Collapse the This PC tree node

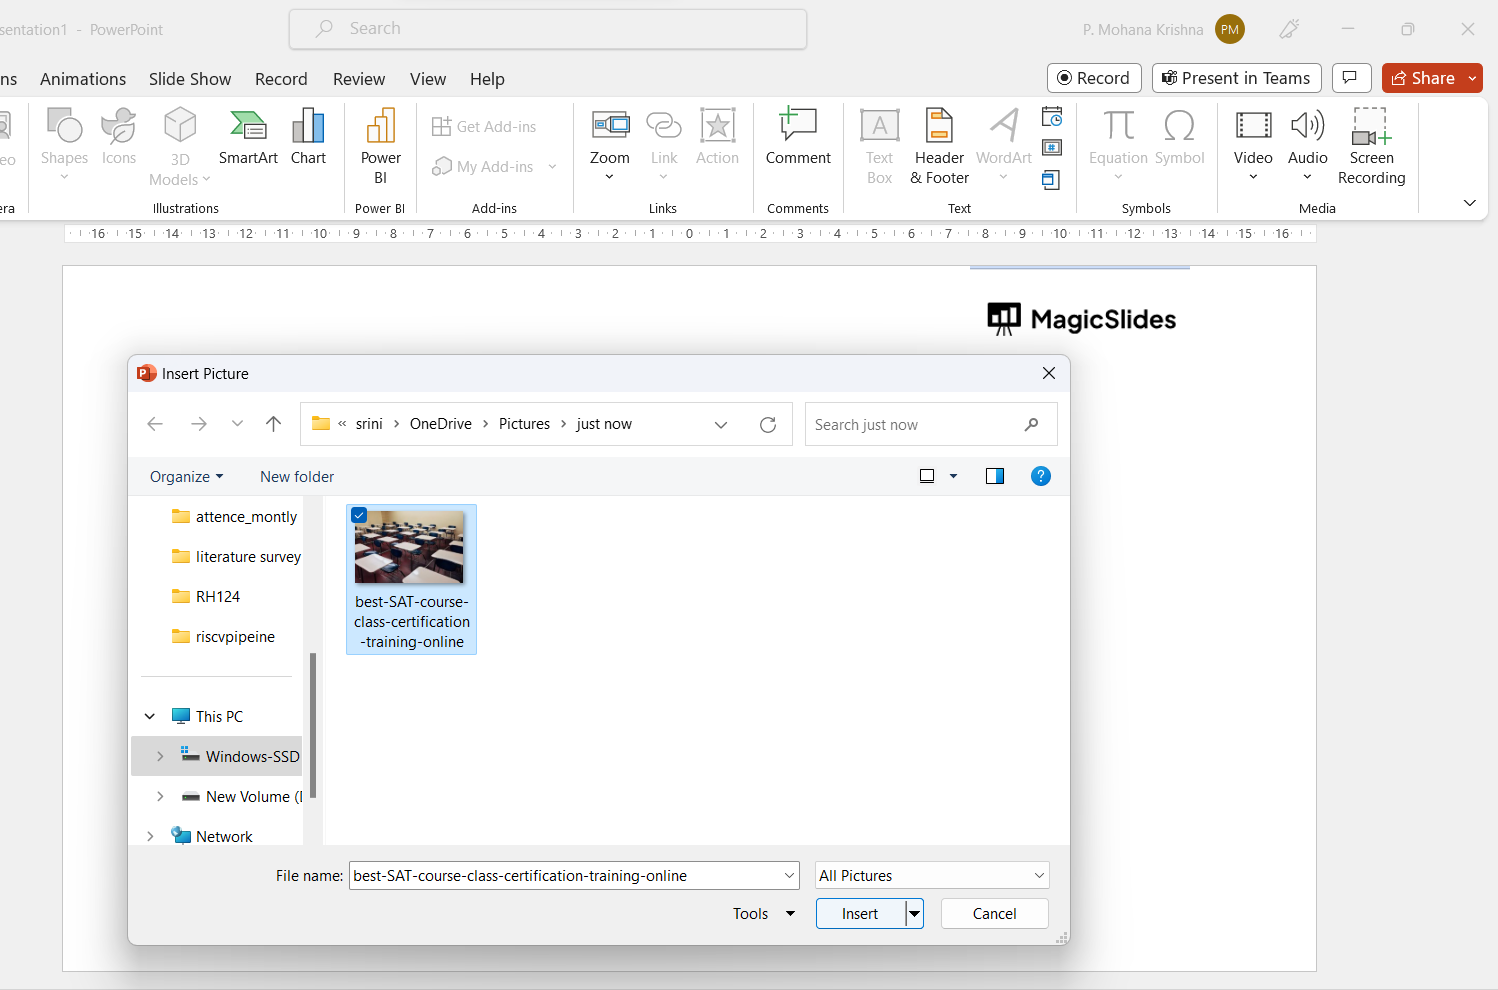coord(150,717)
